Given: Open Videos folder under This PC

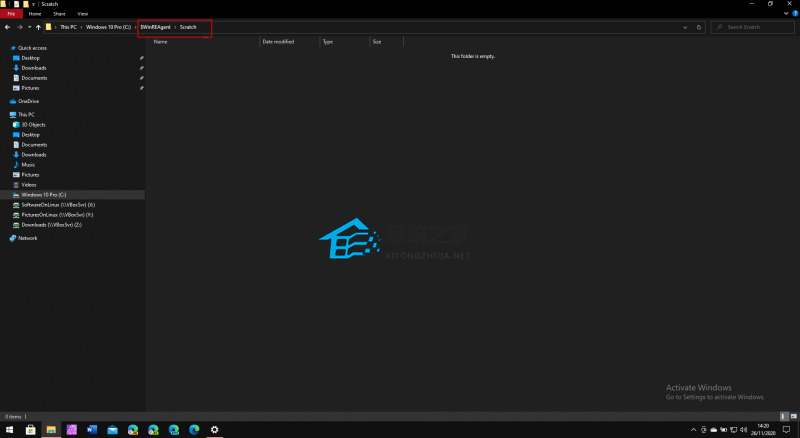Looking at the screenshot, I should (x=29, y=185).
